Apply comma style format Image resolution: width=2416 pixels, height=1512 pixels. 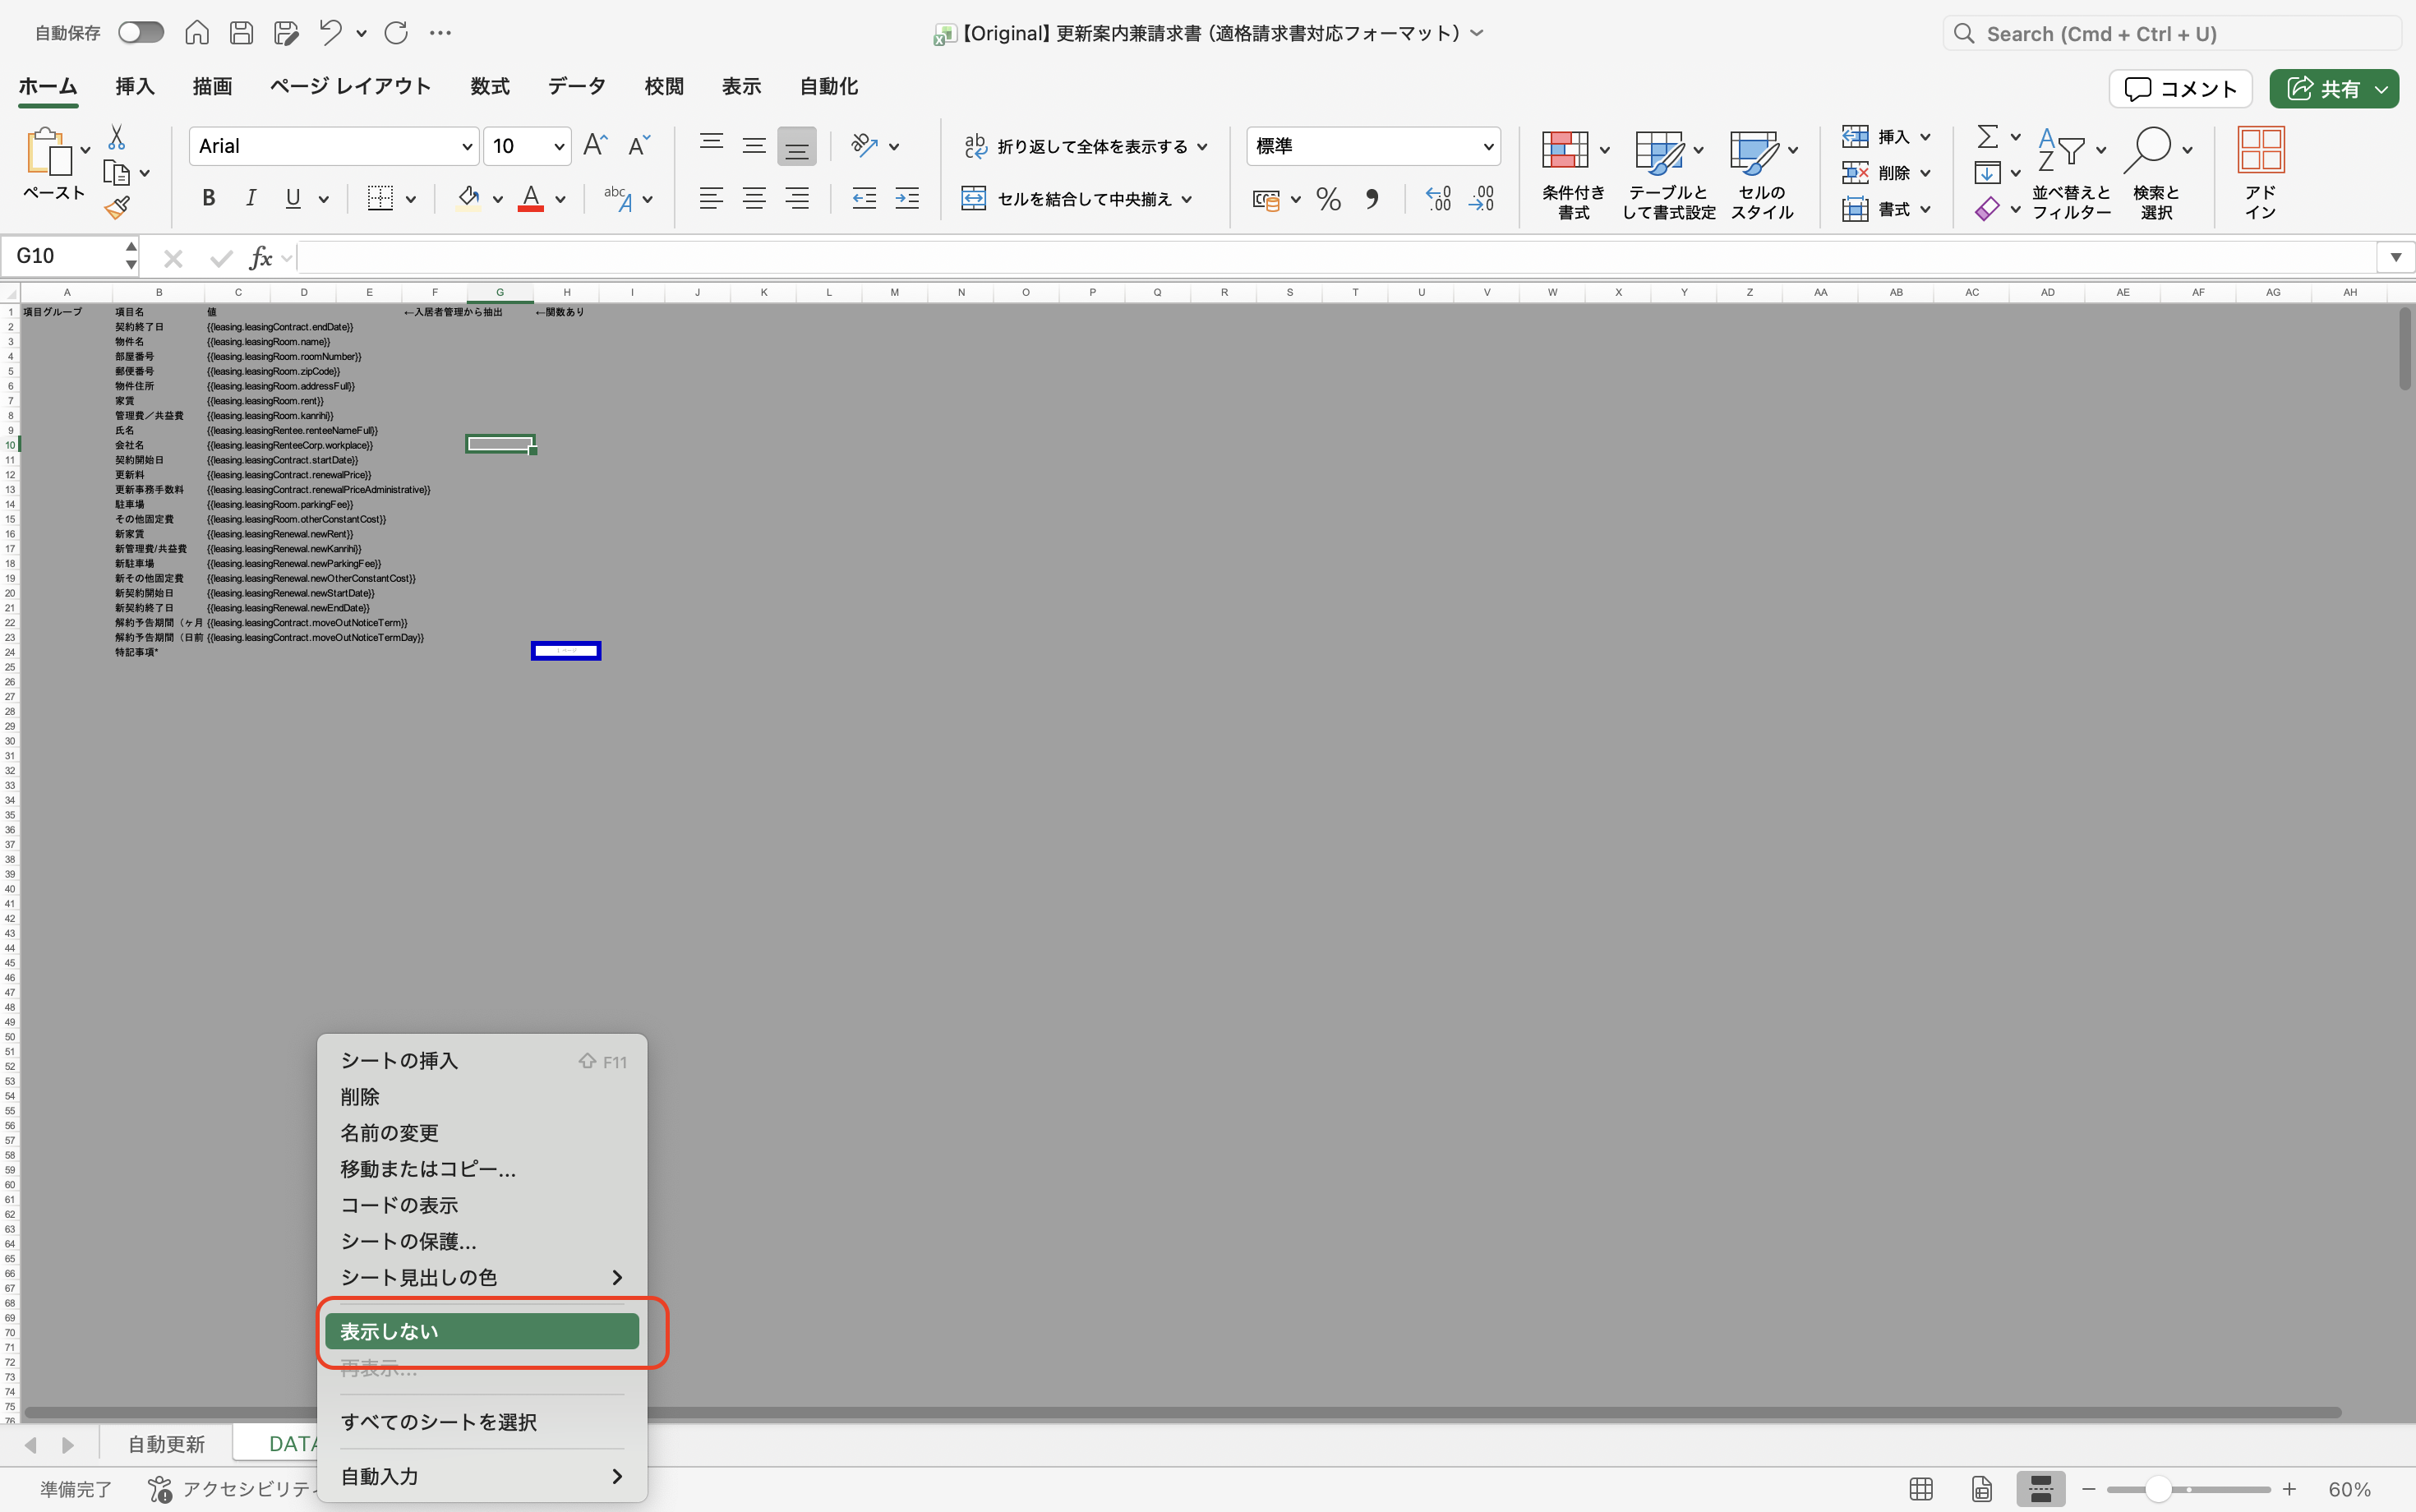[x=1372, y=199]
